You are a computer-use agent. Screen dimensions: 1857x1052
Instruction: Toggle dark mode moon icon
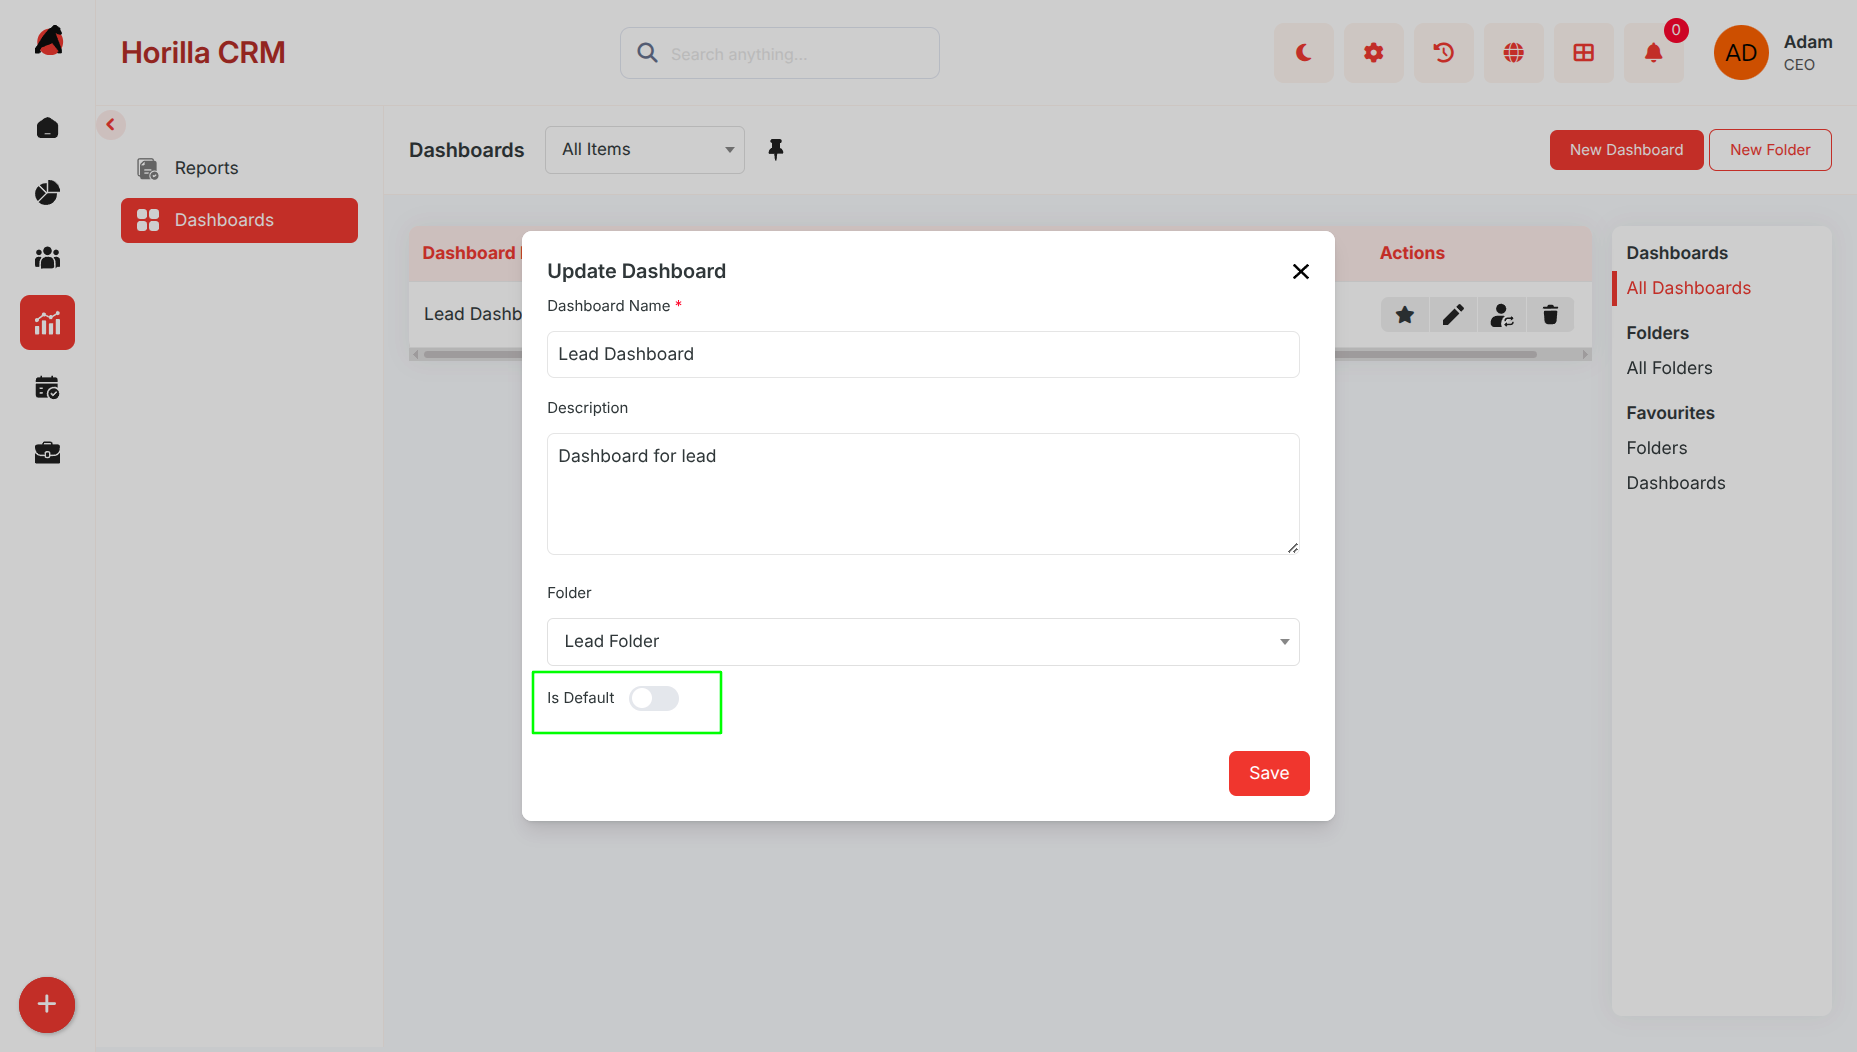tap(1303, 53)
